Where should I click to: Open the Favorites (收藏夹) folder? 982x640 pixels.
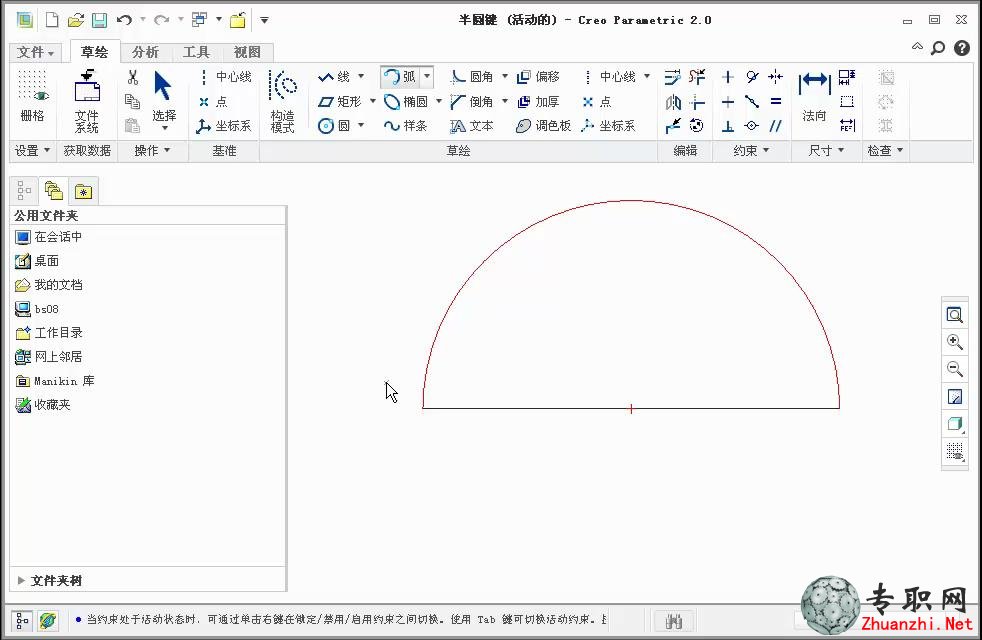coord(43,405)
